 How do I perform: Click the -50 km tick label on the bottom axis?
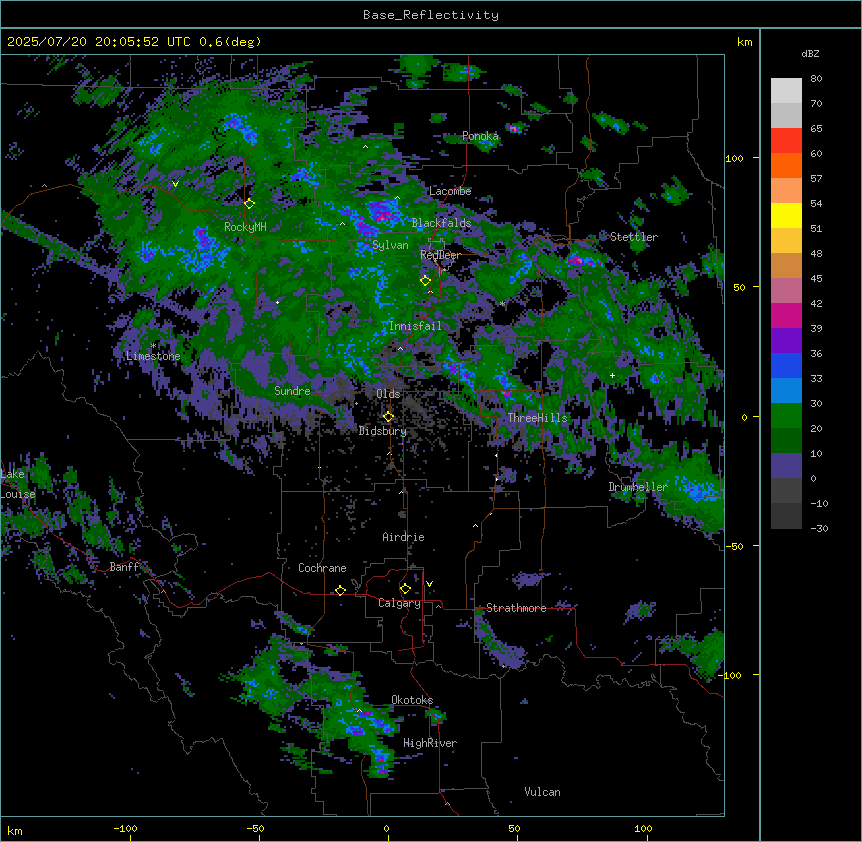point(255,828)
